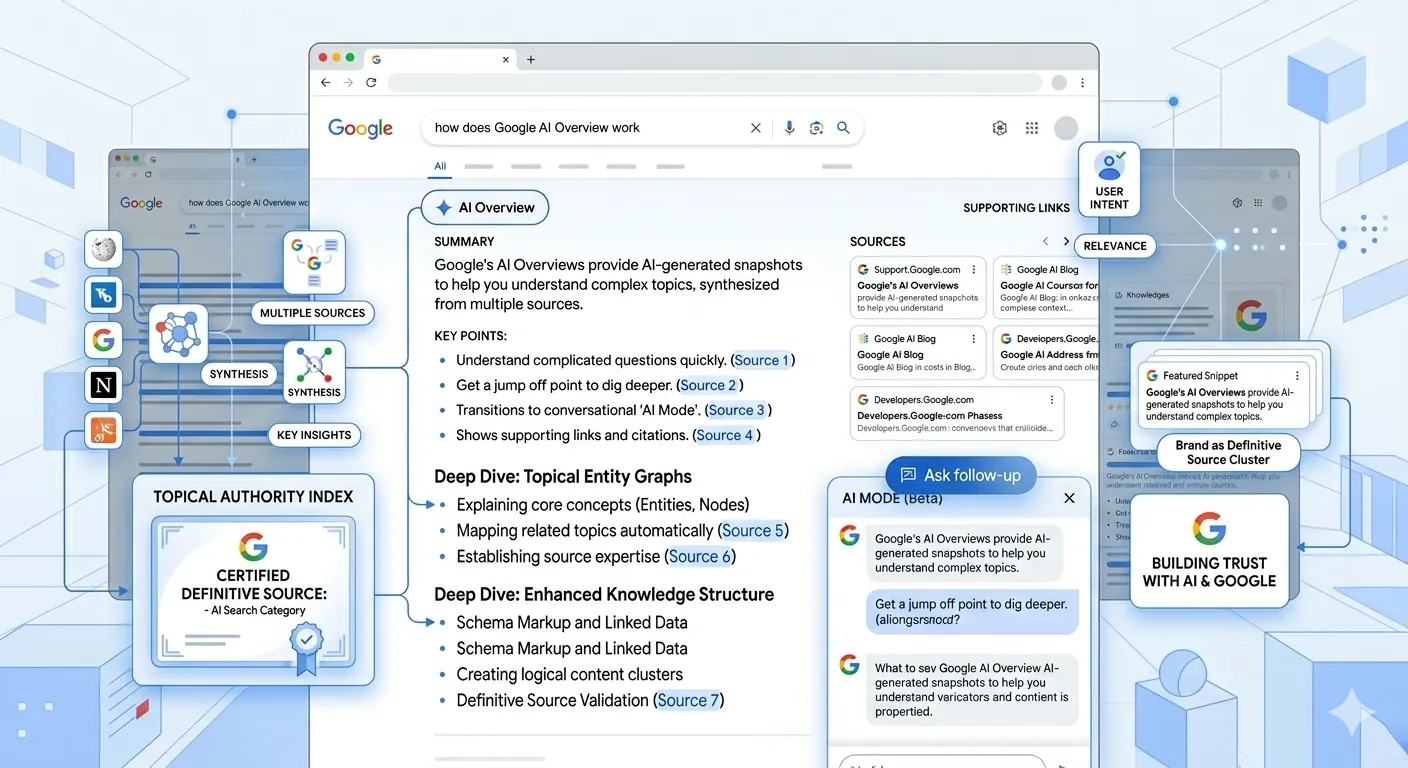The image size is (1408, 768).
Task: Click the account avatar beside the apps grid
Action: pyautogui.click(x=1066, y=128)
